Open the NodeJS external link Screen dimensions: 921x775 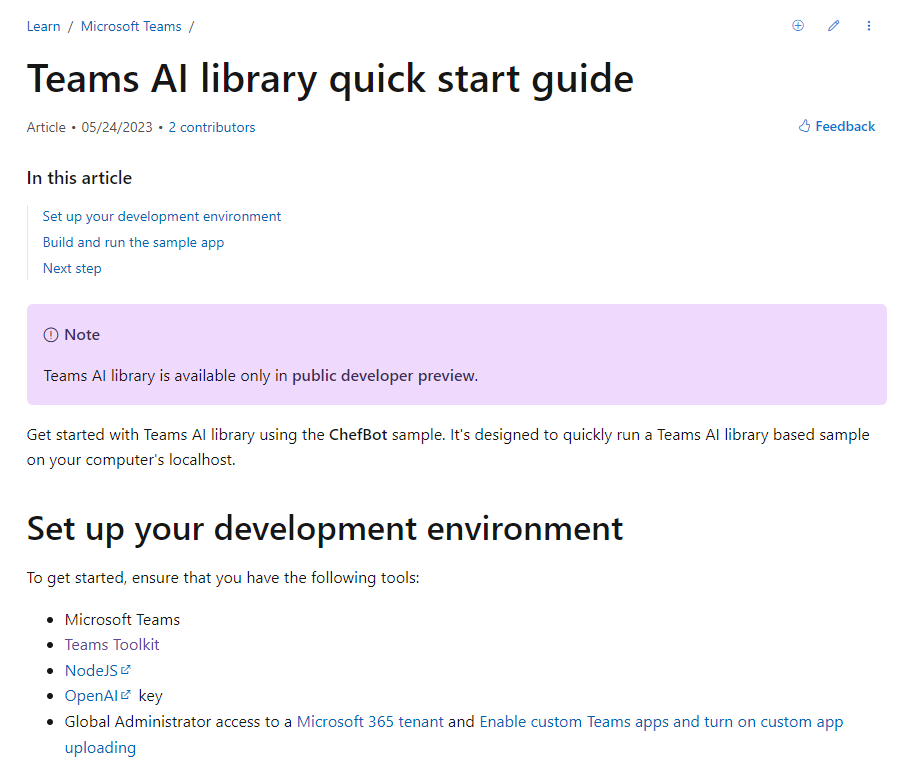[98, 670]
